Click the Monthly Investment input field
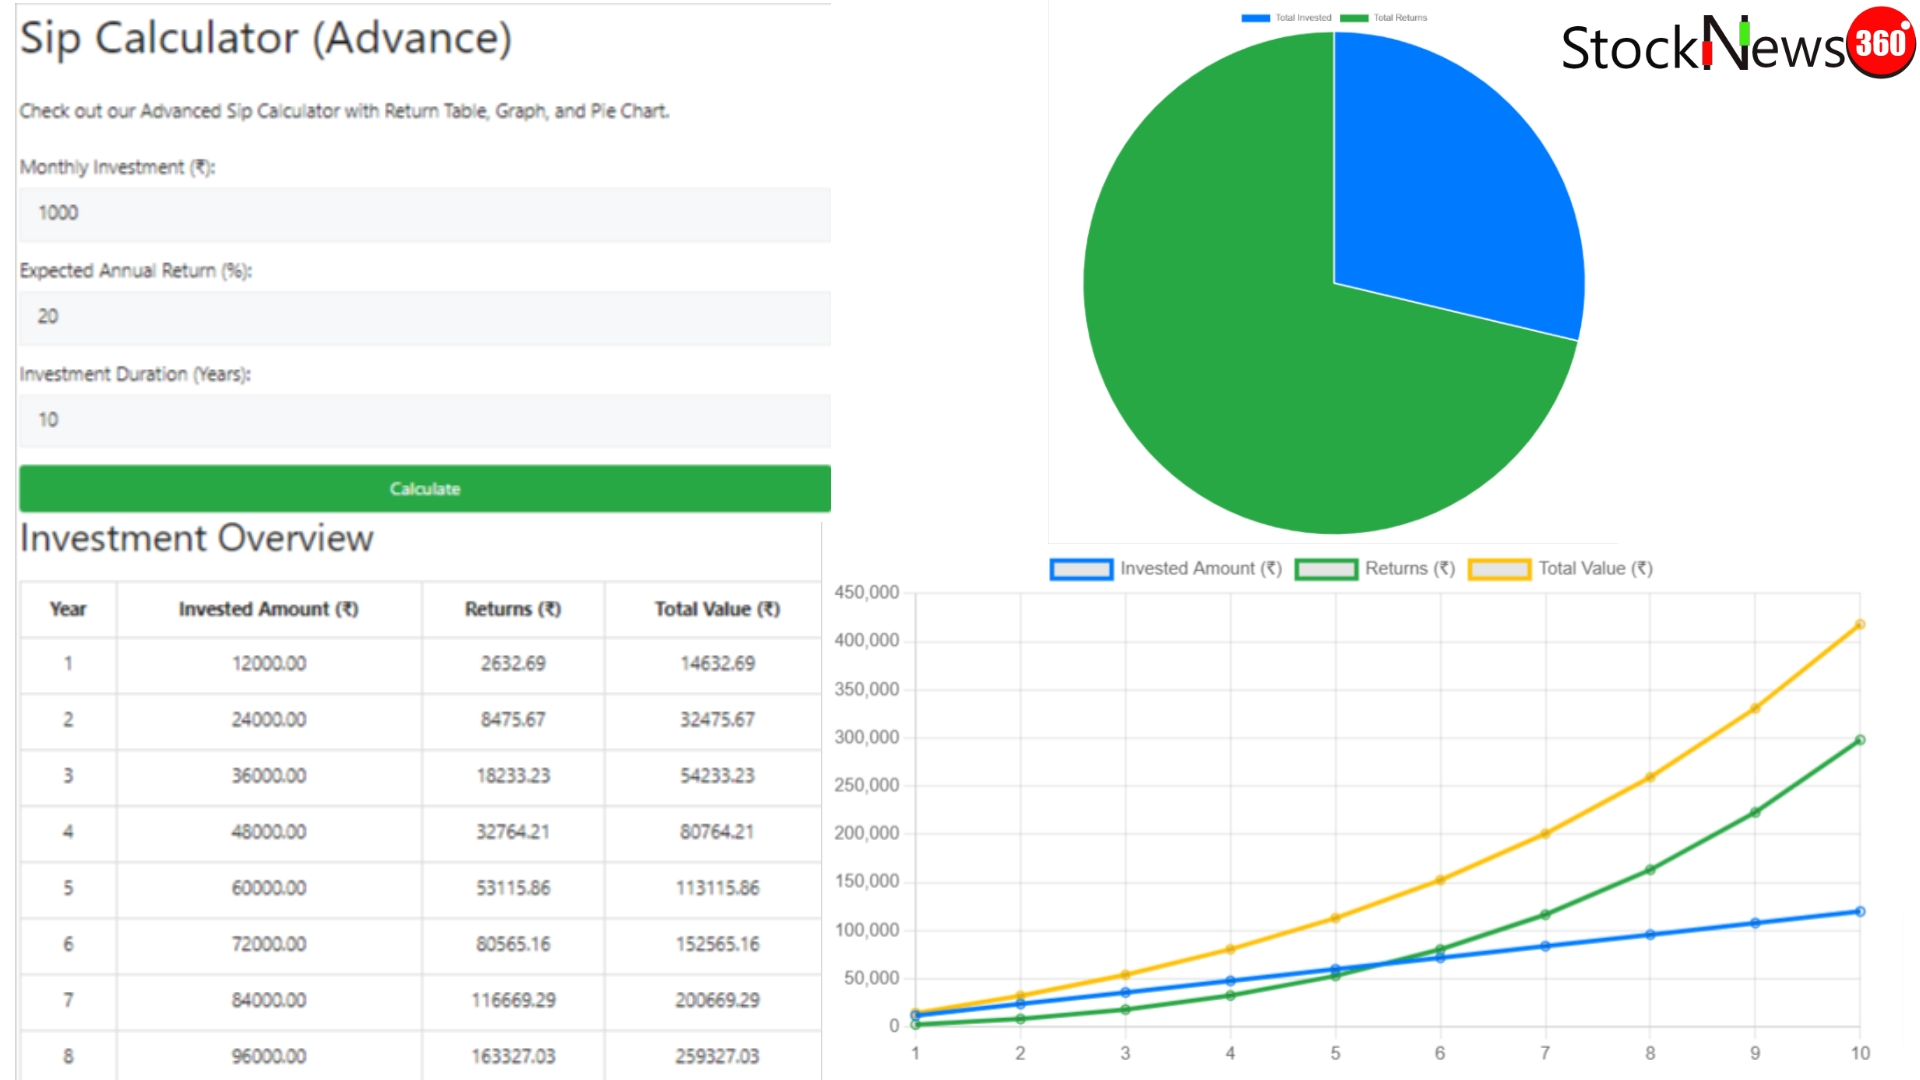Screen dimensions: 1920x1080 (x=424, y=213)
